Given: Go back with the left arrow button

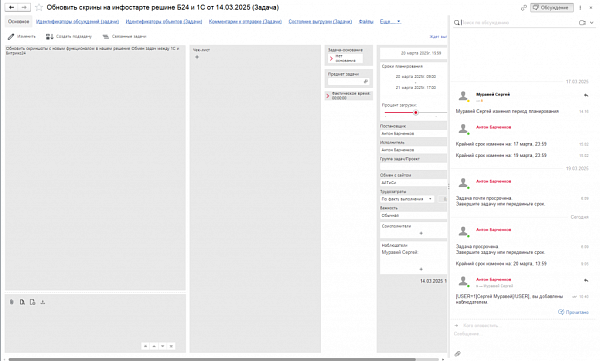Looking at the screenshot, I should pos(11,7).
